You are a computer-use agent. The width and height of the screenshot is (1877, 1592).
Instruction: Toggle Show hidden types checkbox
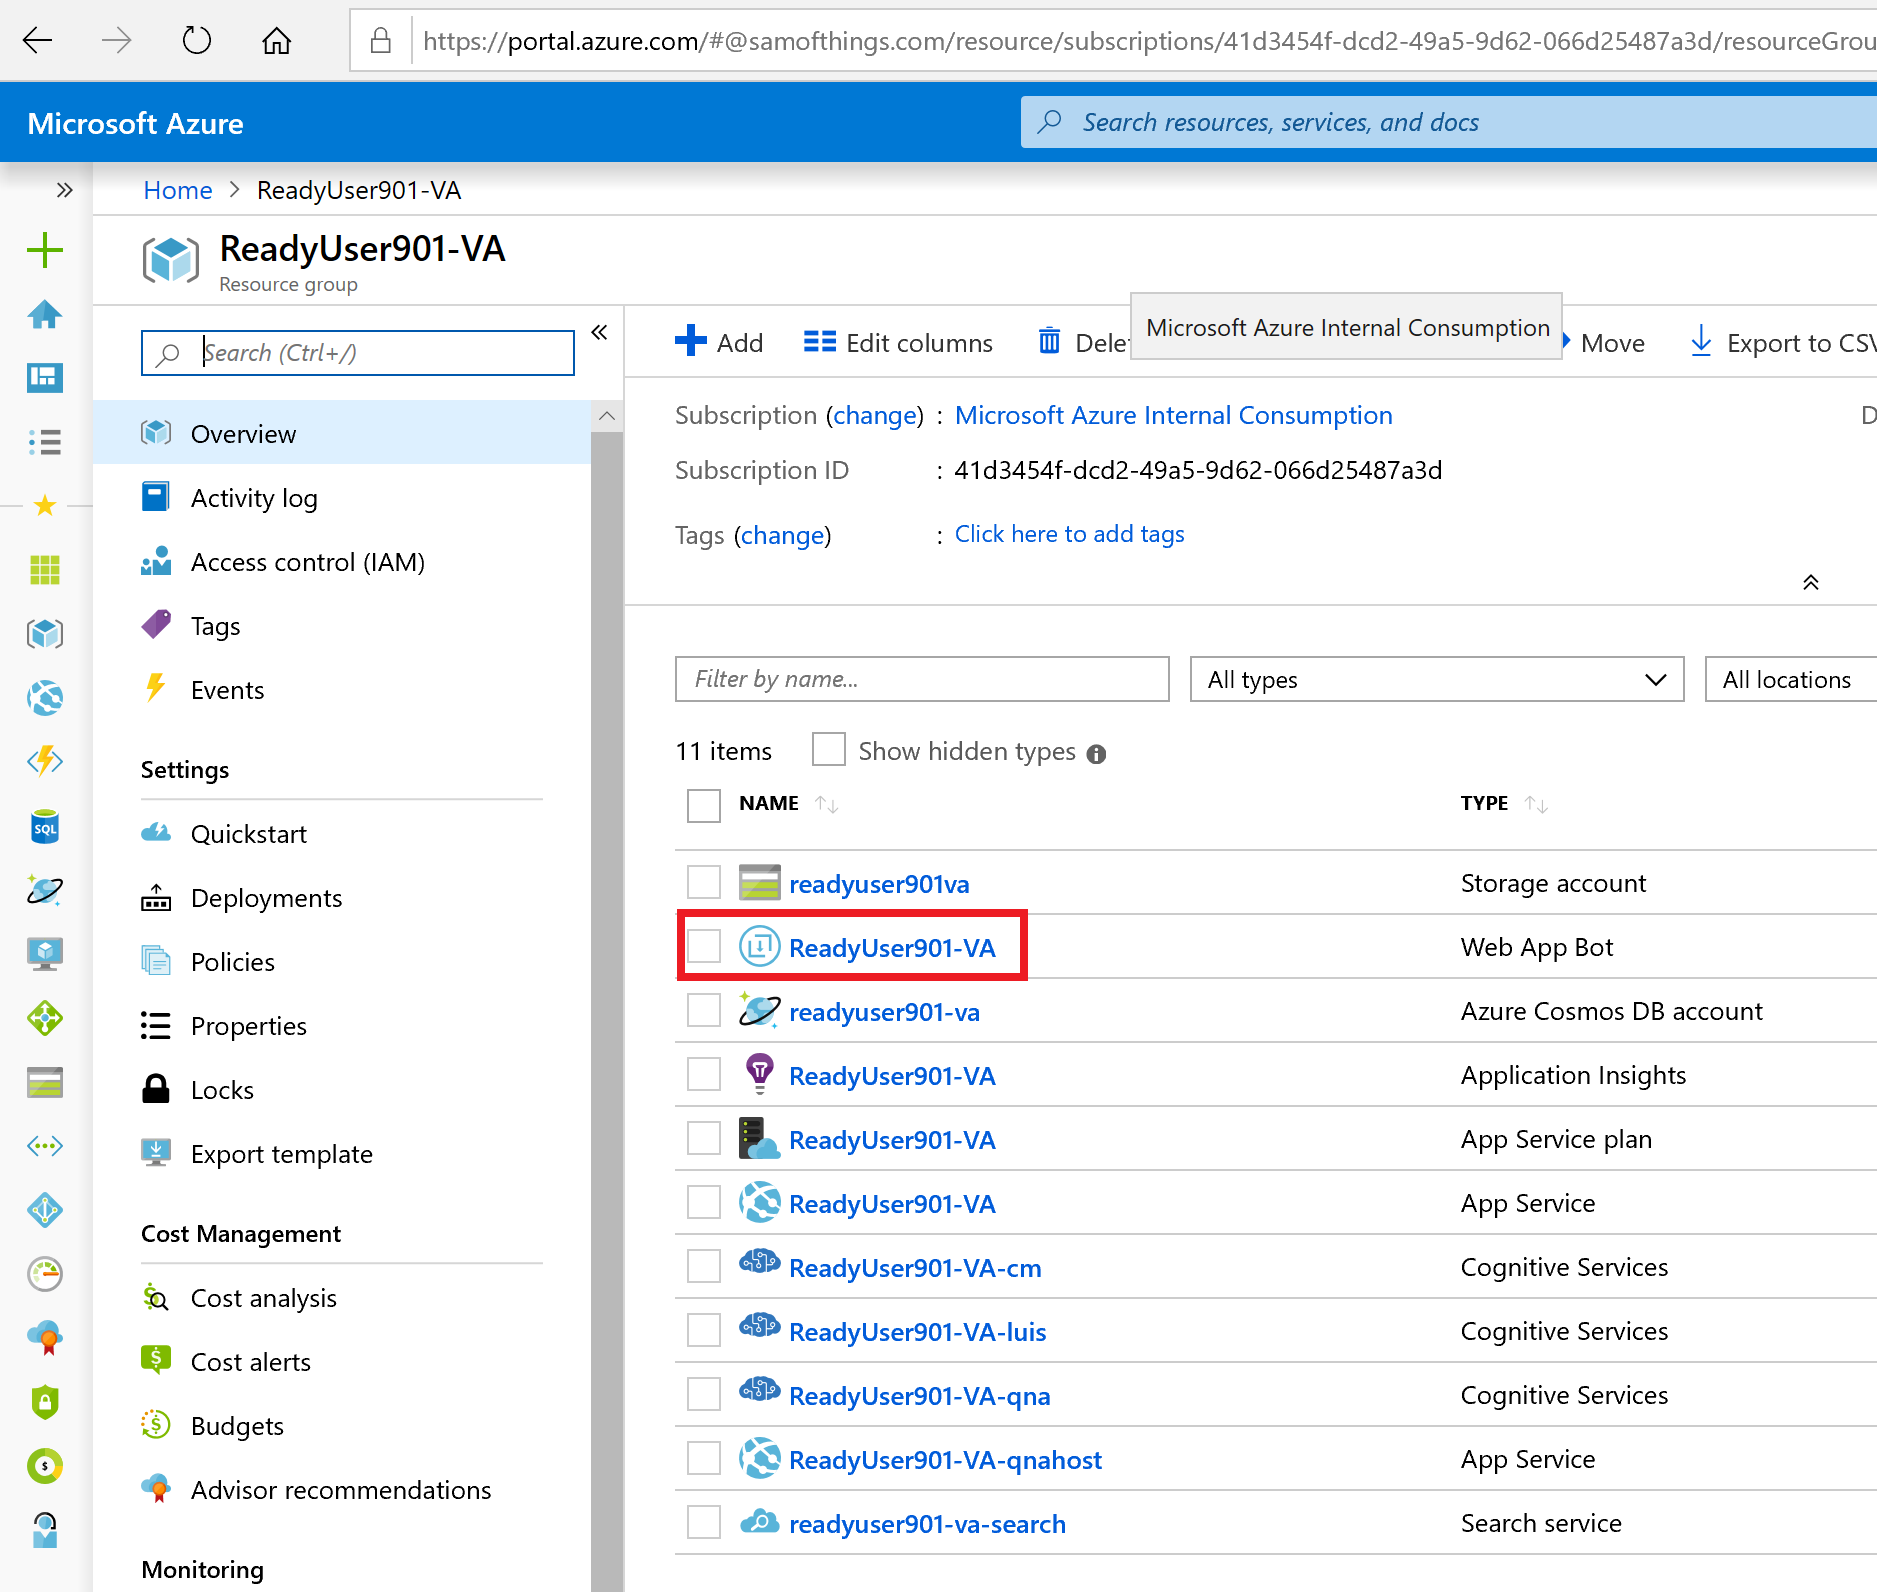(829, 749)
